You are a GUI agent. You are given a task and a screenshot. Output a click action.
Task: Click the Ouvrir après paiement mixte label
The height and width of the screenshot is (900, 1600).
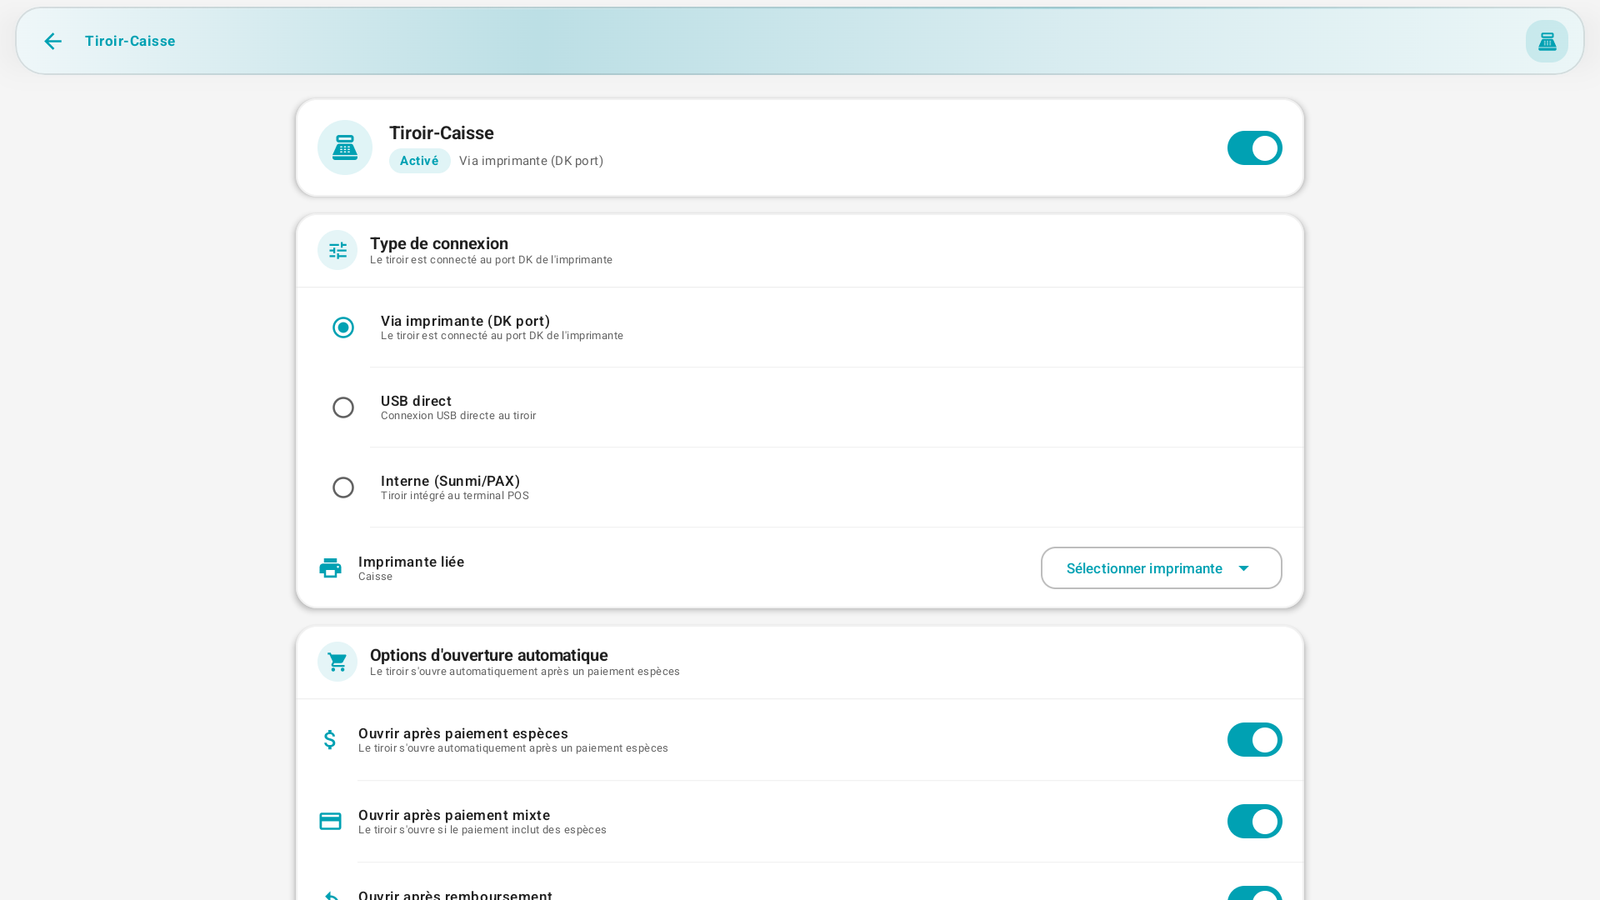pos(454,815)
